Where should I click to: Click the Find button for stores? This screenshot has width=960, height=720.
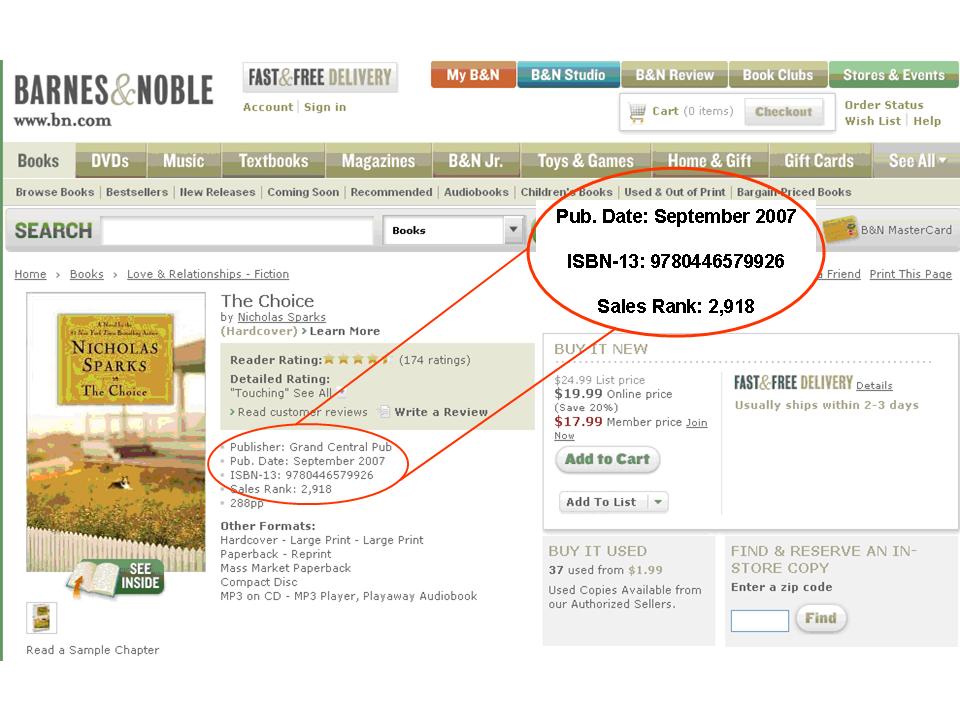(821, 618)
